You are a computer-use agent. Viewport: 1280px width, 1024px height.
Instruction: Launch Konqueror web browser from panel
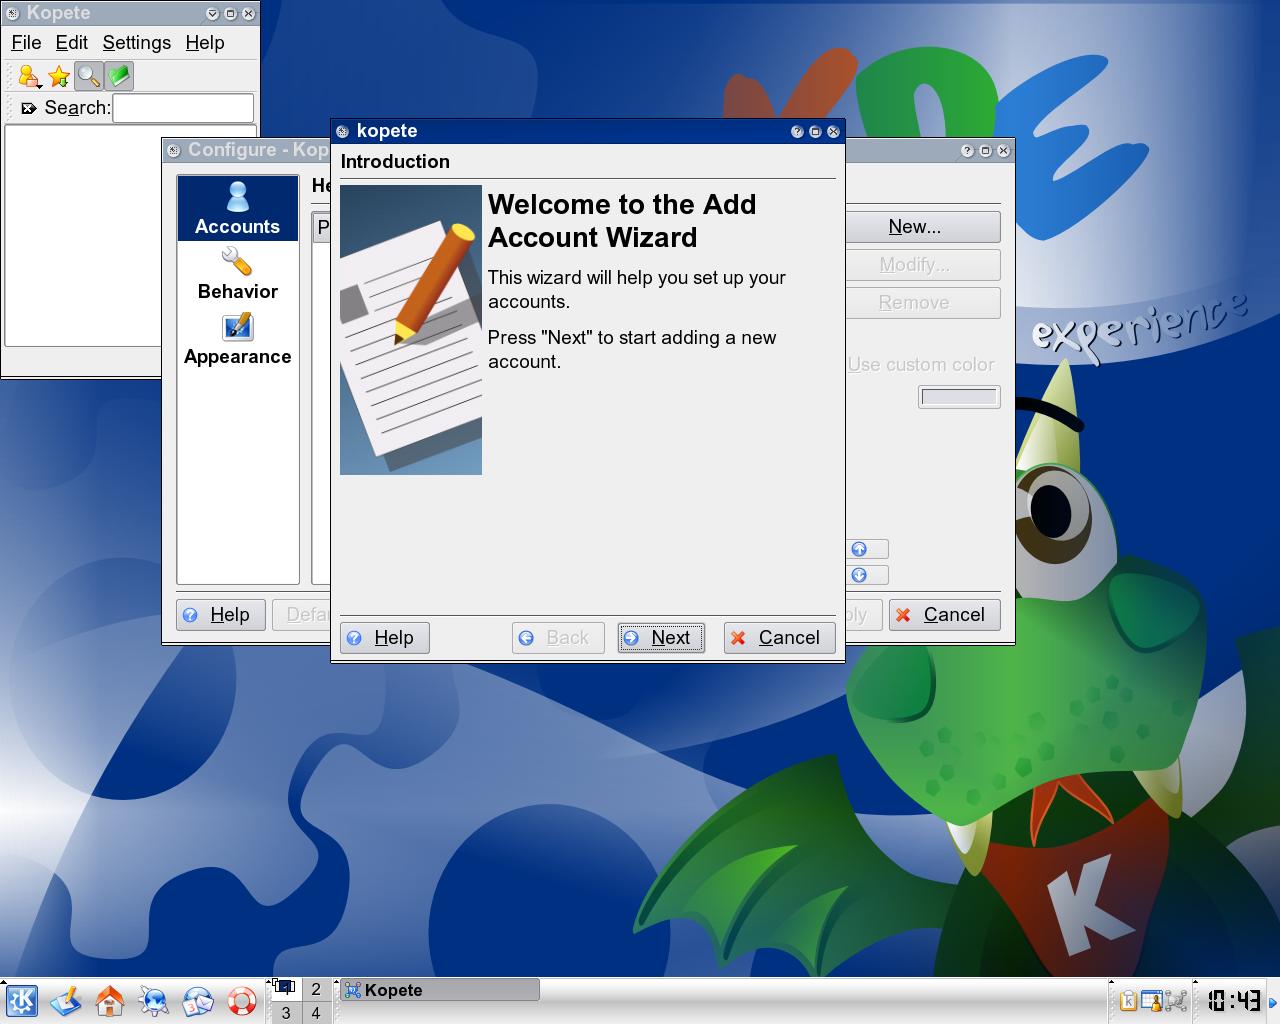pyautogui.click(x=154, y=1001)
